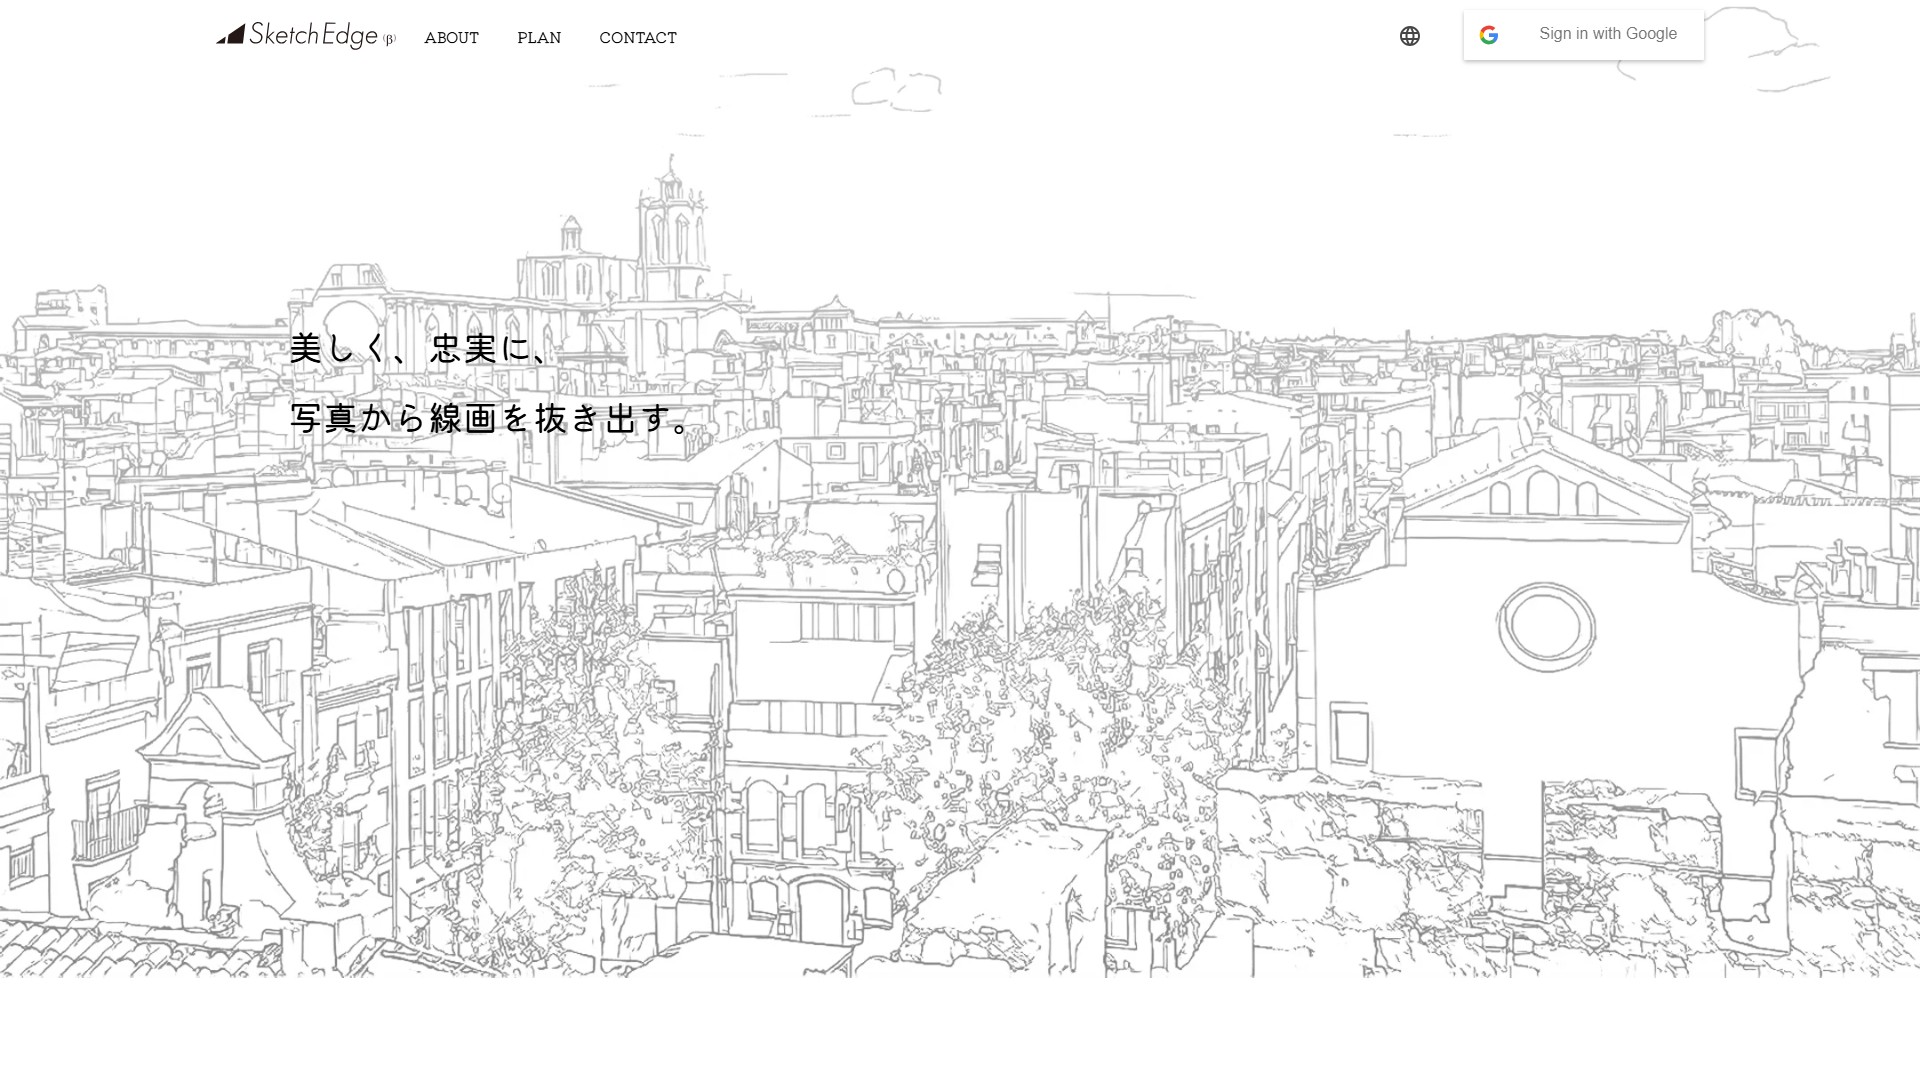This screenshot has height=1080, width=1920.
Task: Click the CONTACT link
Action: click(x=637, y=38)
